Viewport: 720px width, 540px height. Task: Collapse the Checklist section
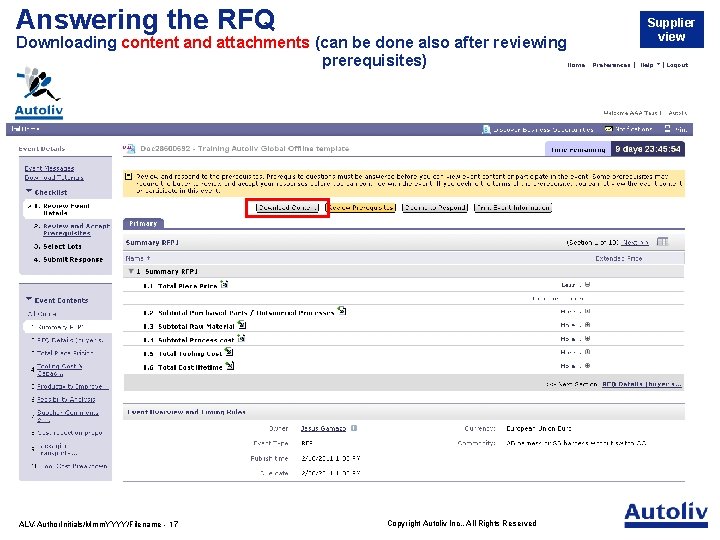29,191
